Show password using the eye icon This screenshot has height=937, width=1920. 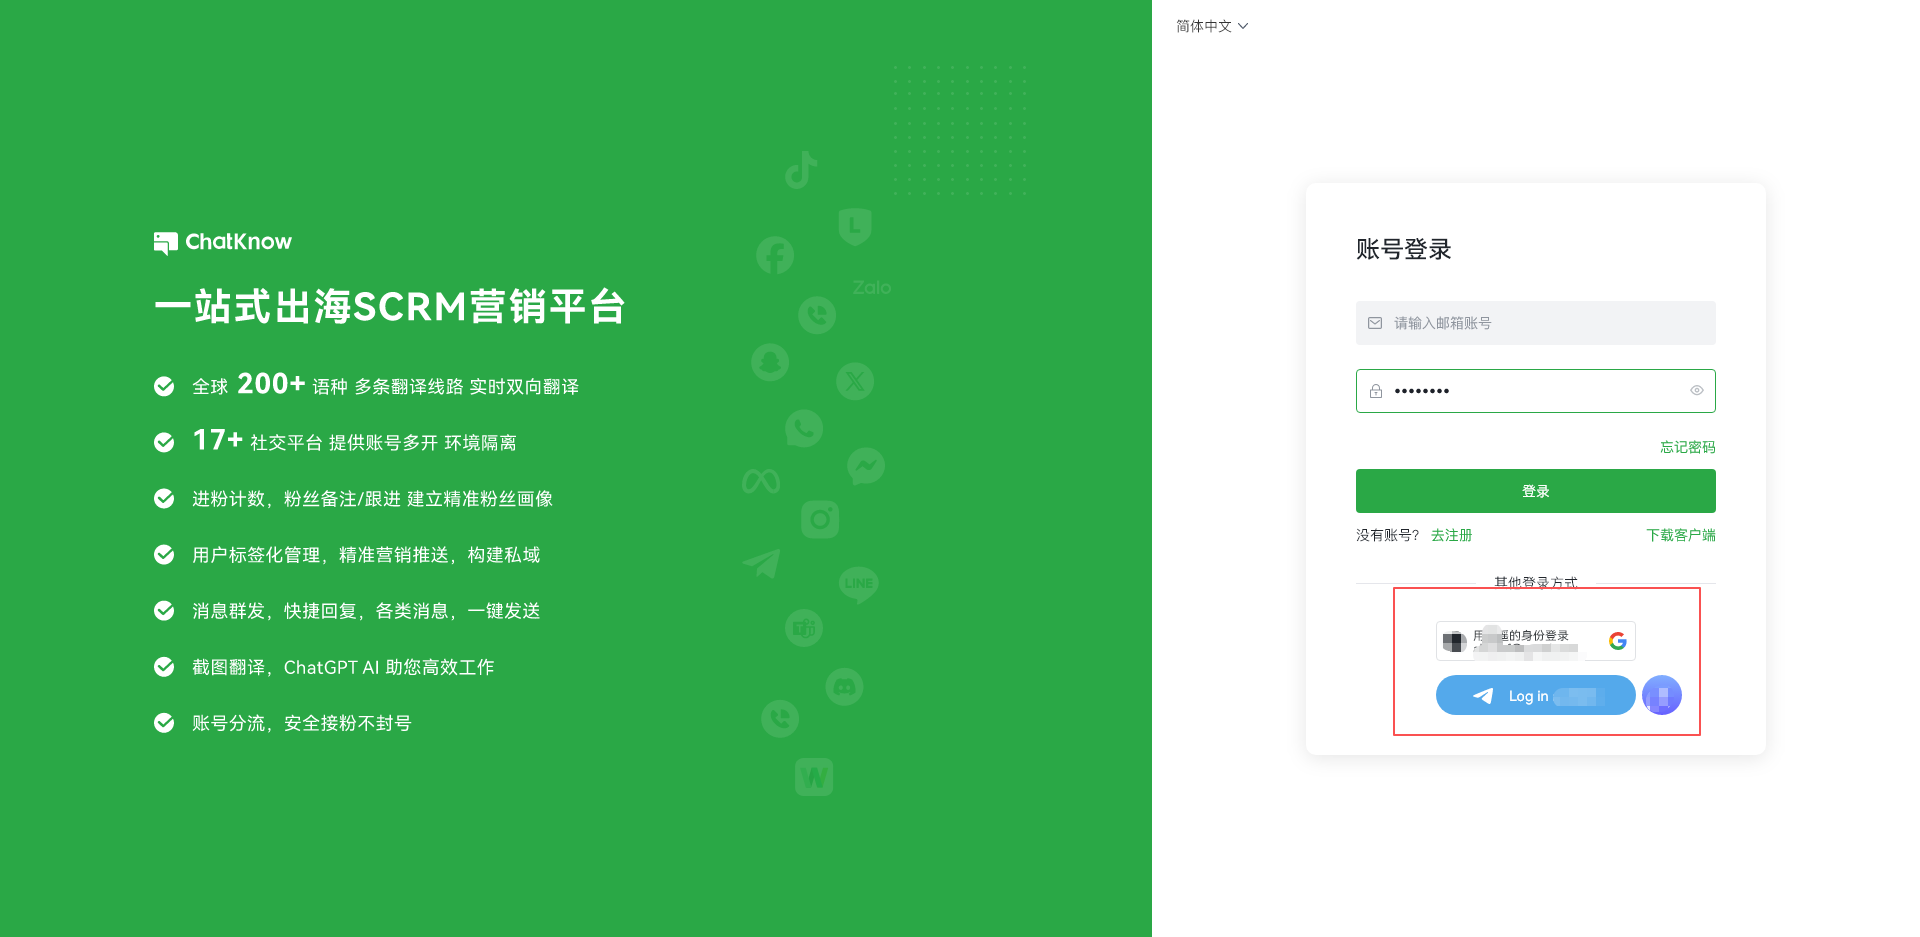(1697, 391)
